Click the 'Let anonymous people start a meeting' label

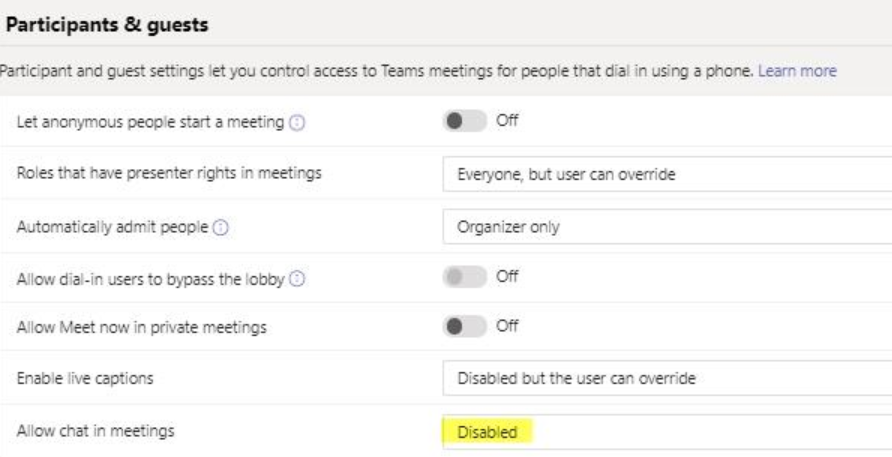tap(151, 122)
